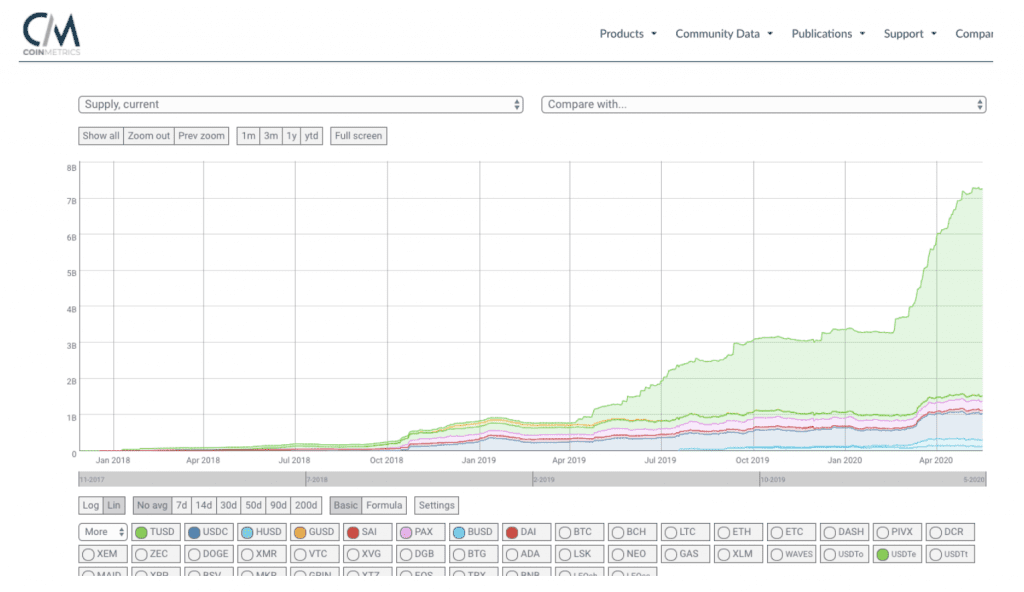
Task: Disable the green USDTe series
Action: click(896, 553)
